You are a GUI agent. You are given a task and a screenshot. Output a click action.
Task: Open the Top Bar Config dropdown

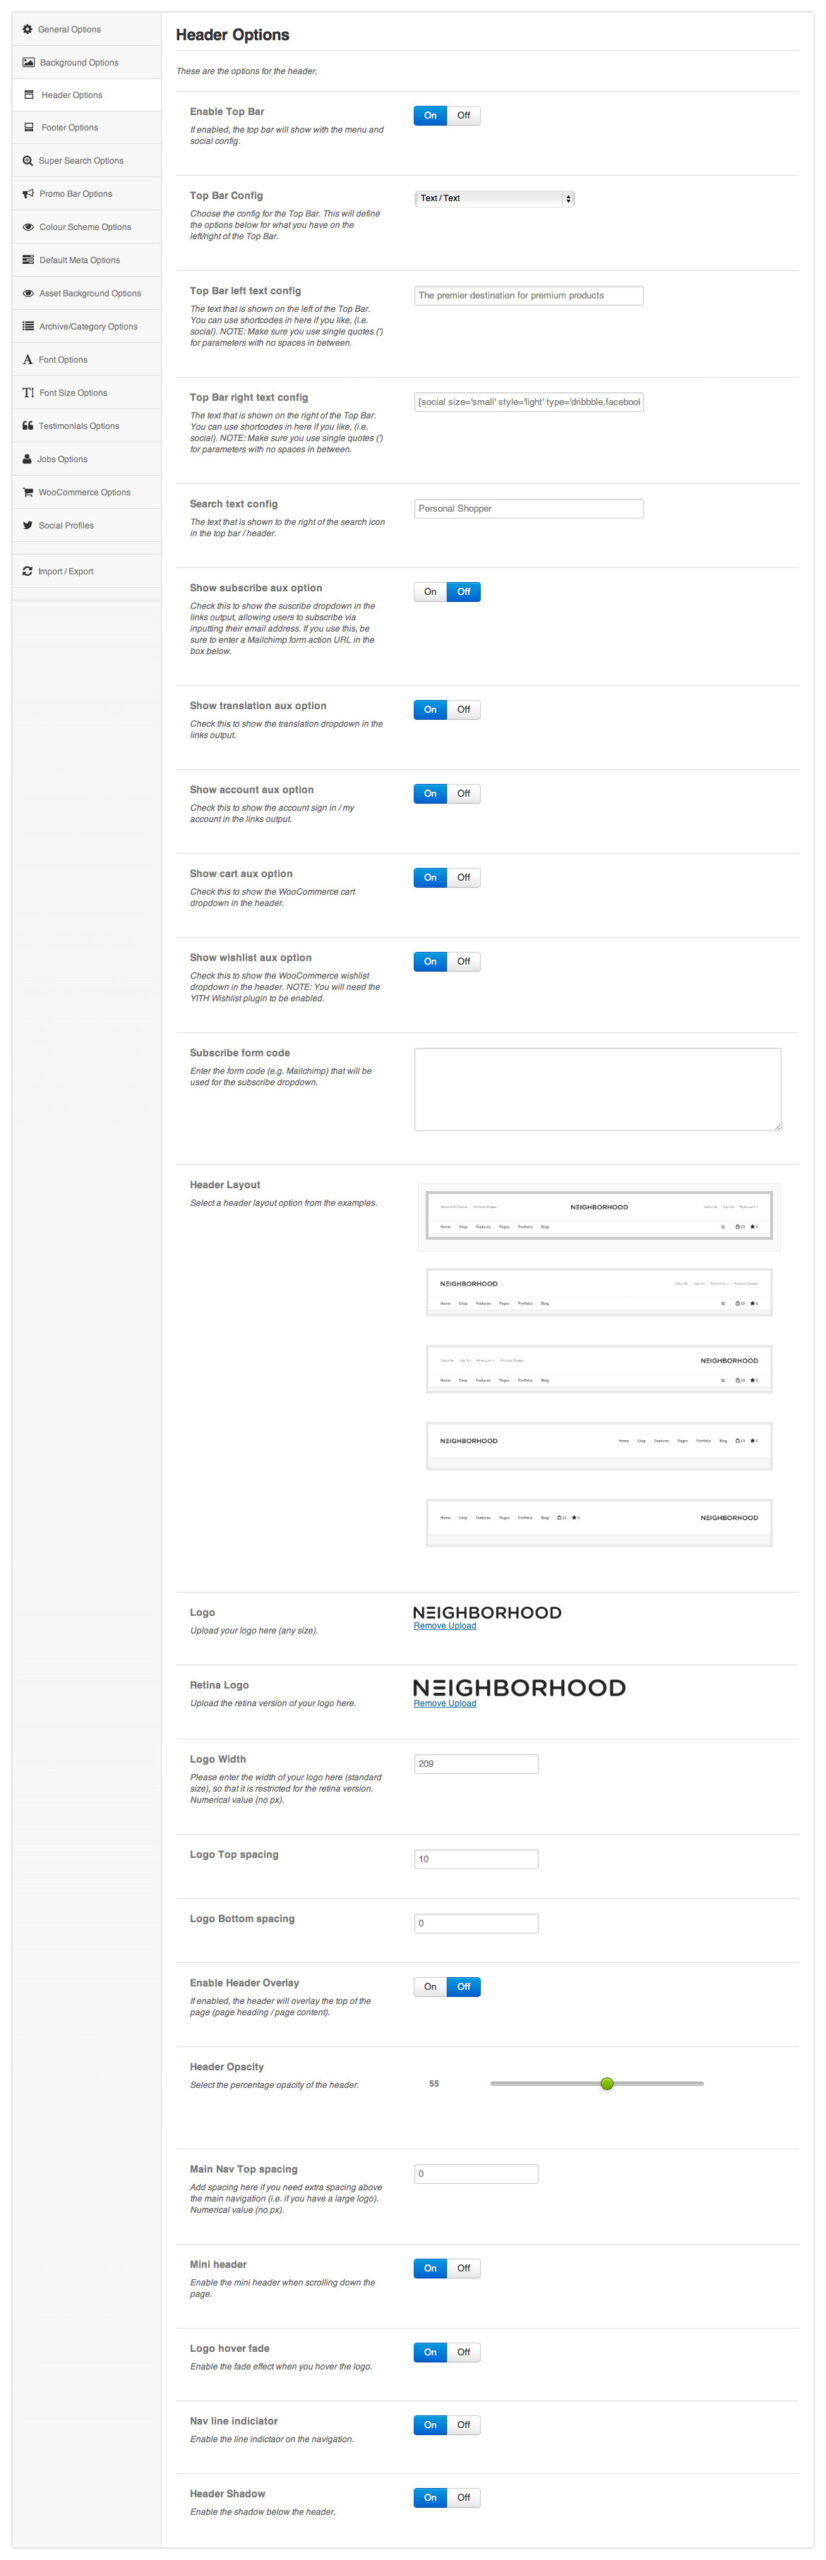click(494, 198)
